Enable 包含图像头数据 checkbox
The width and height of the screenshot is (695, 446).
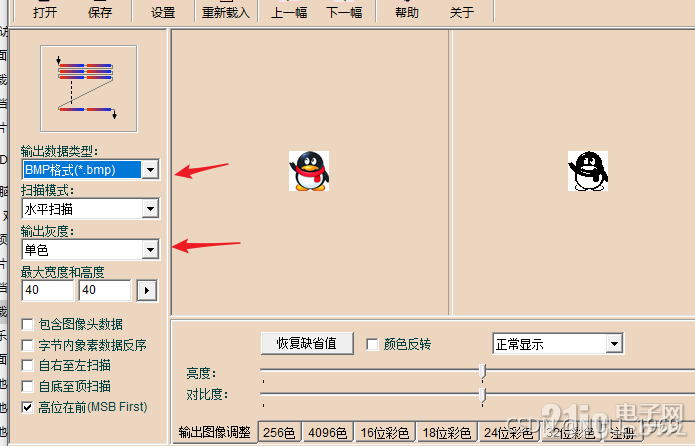coord(27,325)
